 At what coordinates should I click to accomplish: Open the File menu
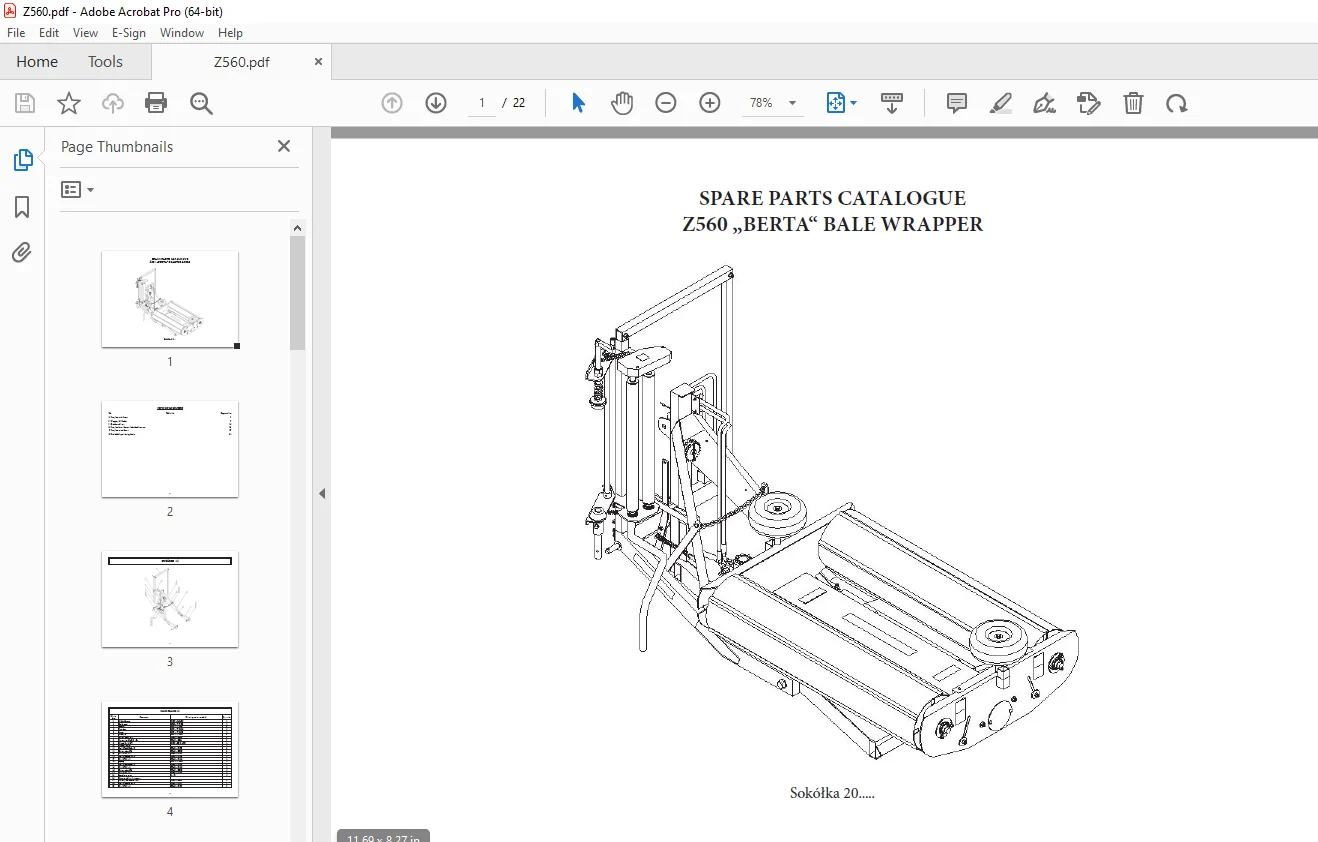16,32
